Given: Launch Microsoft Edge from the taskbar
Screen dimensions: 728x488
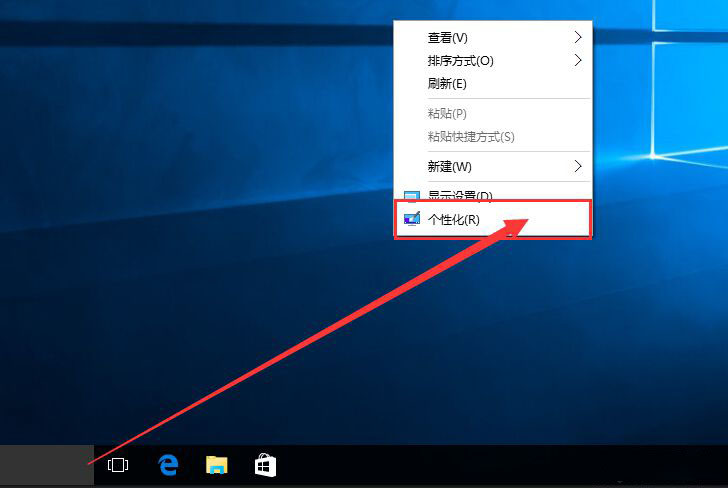Looking at the screenshot, I should (x=168, y=465).
